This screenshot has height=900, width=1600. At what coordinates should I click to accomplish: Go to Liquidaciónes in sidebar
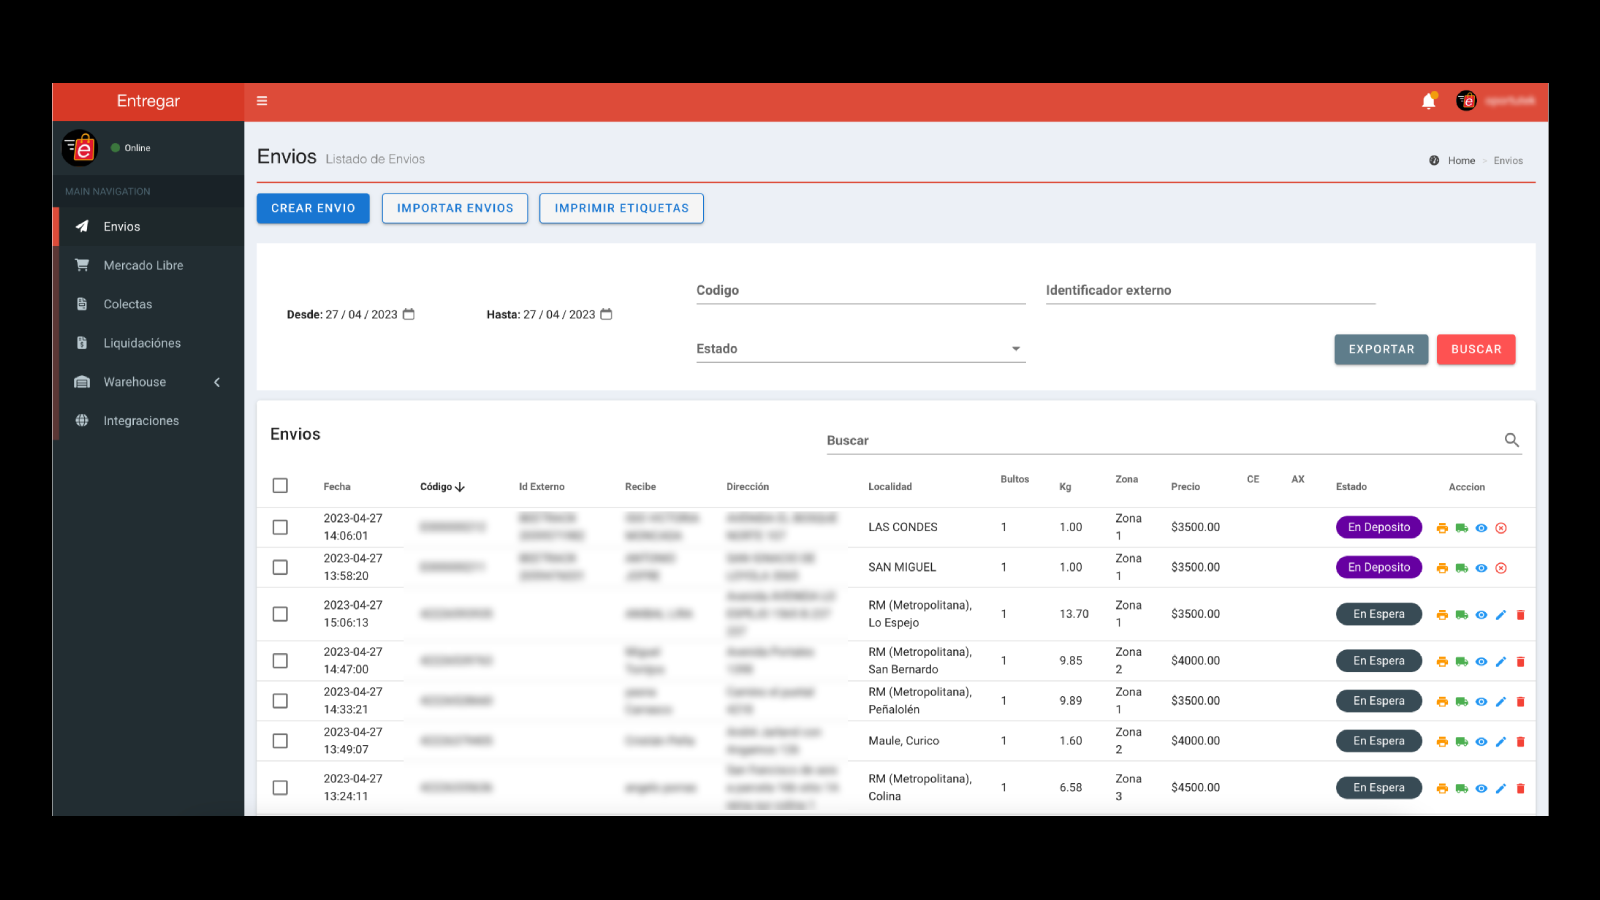click(142, 343)
